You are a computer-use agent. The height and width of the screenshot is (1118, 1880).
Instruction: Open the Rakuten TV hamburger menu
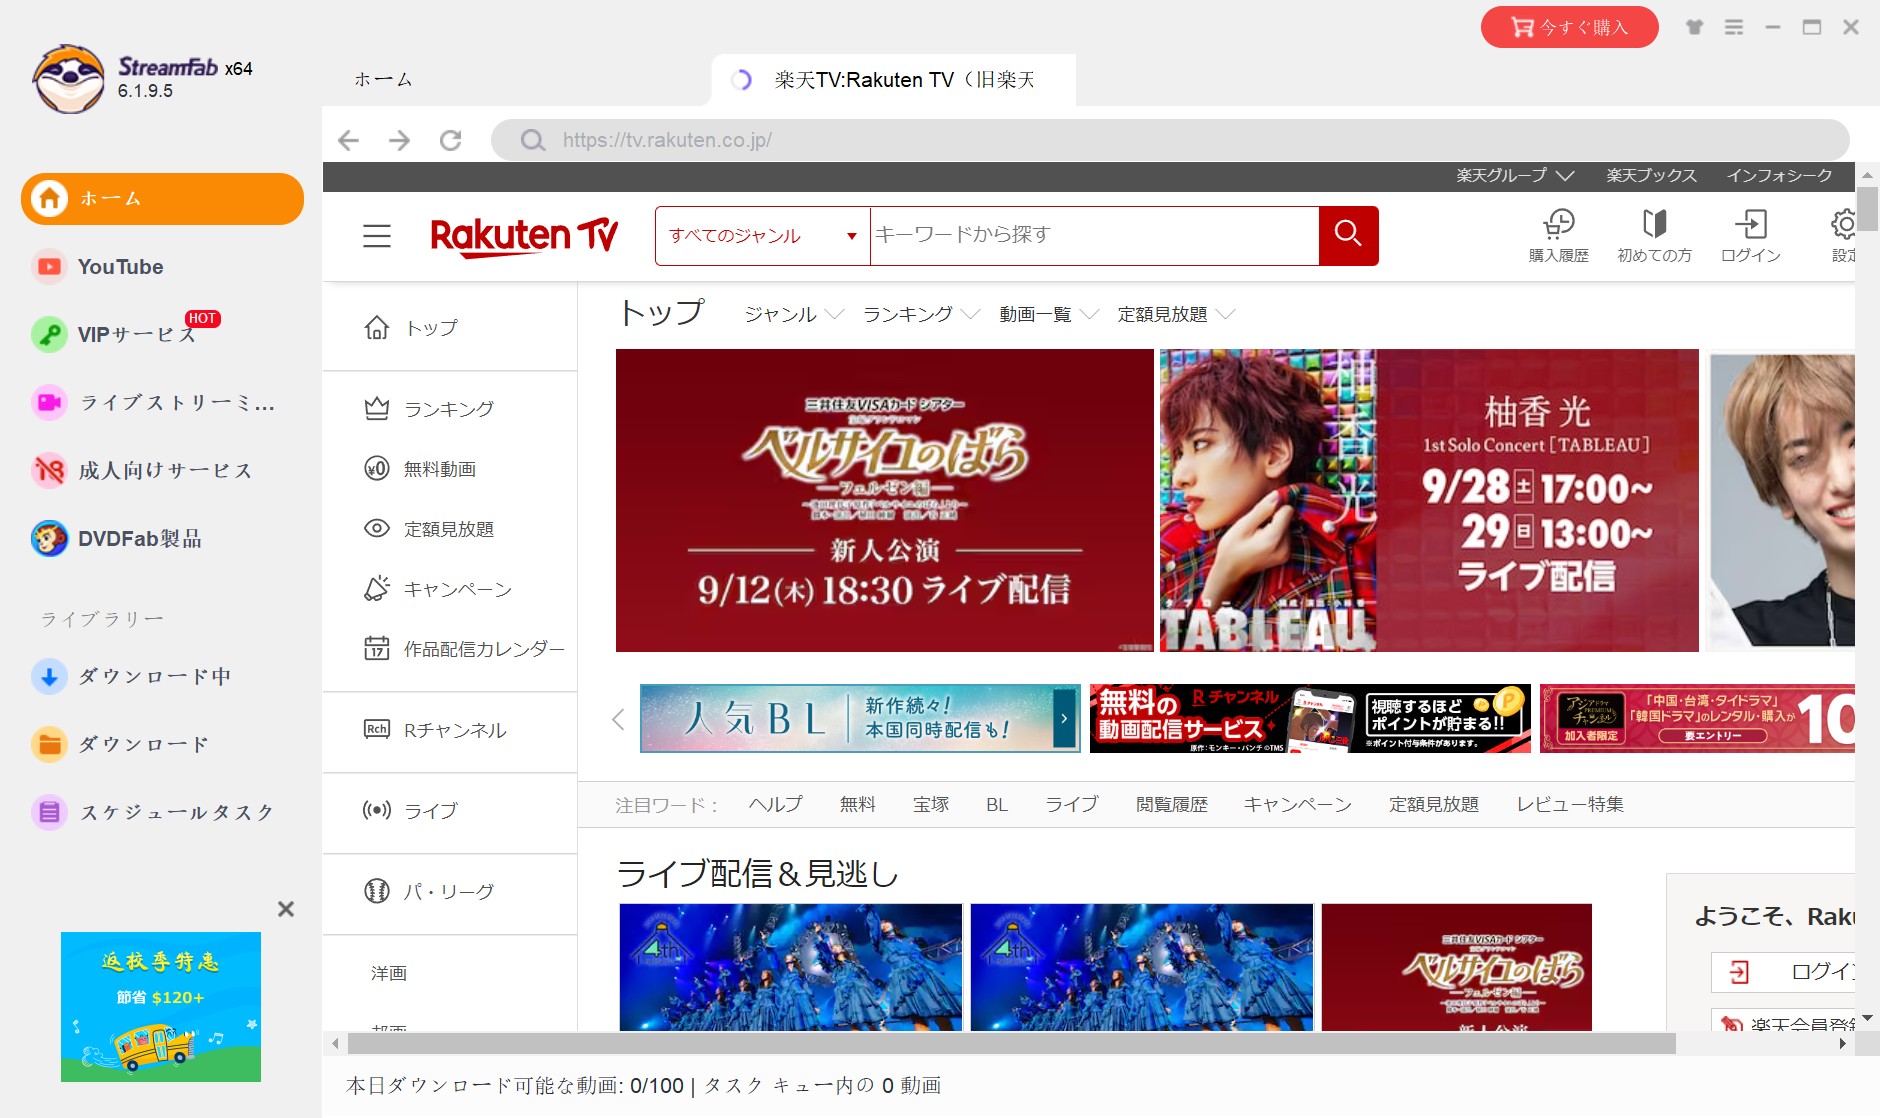point(377,236)
